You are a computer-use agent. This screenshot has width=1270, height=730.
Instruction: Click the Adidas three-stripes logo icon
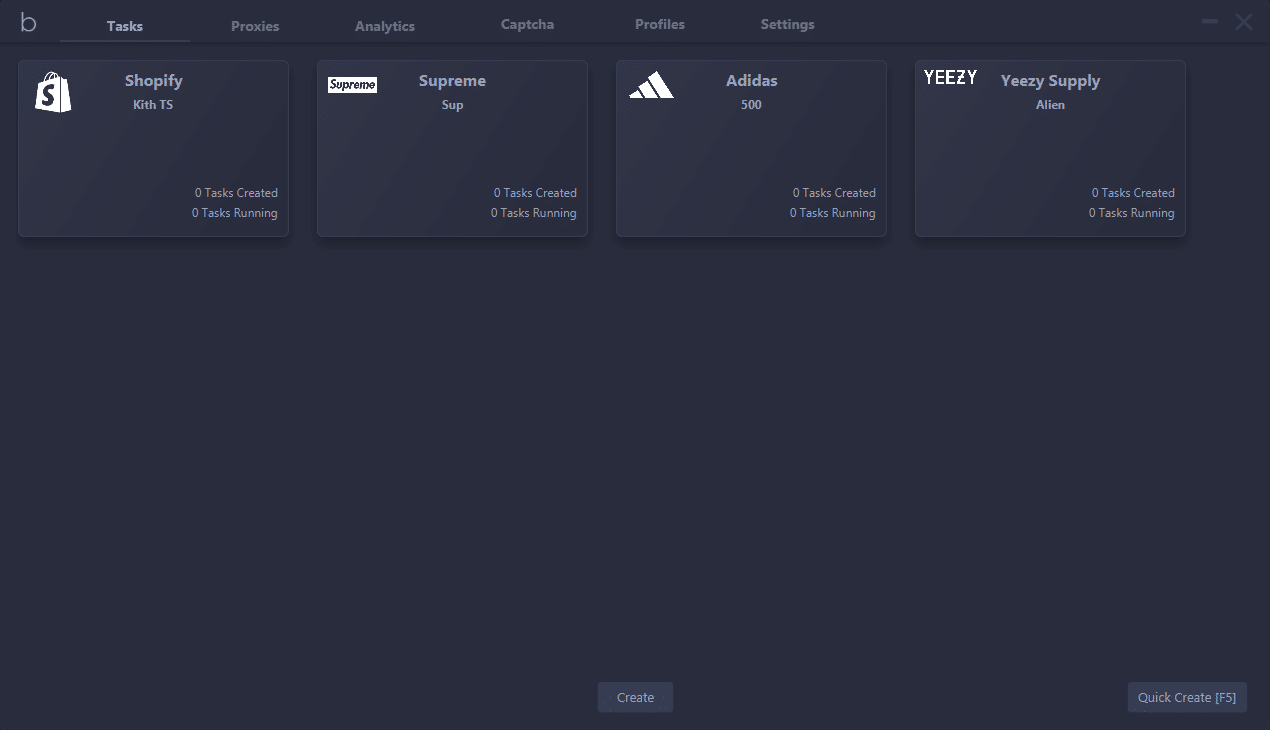pyautogui.click(x=651, y=85)
